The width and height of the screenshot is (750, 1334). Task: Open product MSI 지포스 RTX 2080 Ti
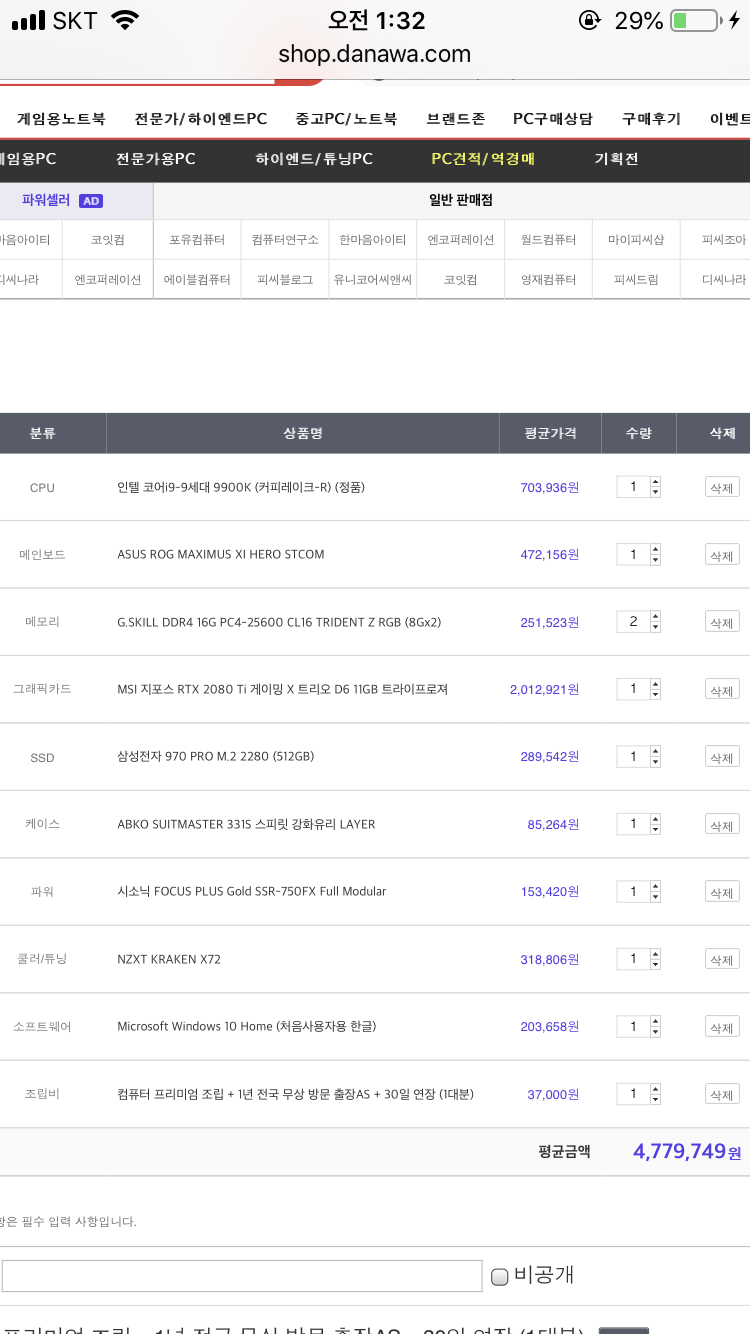point(282,689)
